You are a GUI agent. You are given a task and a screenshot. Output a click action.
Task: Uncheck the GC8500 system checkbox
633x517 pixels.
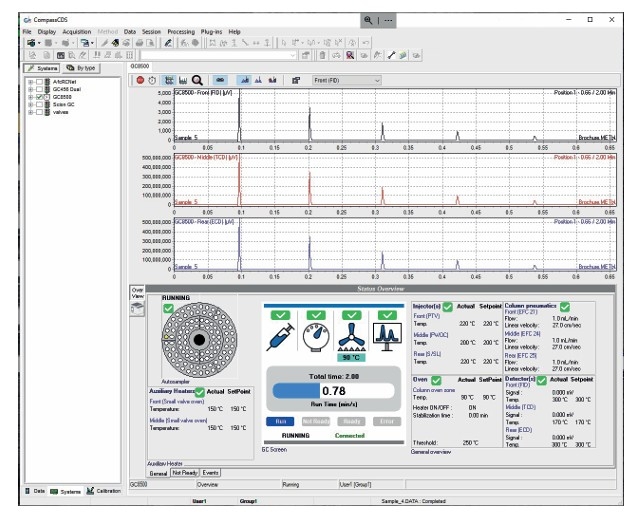tap(39, 97)
